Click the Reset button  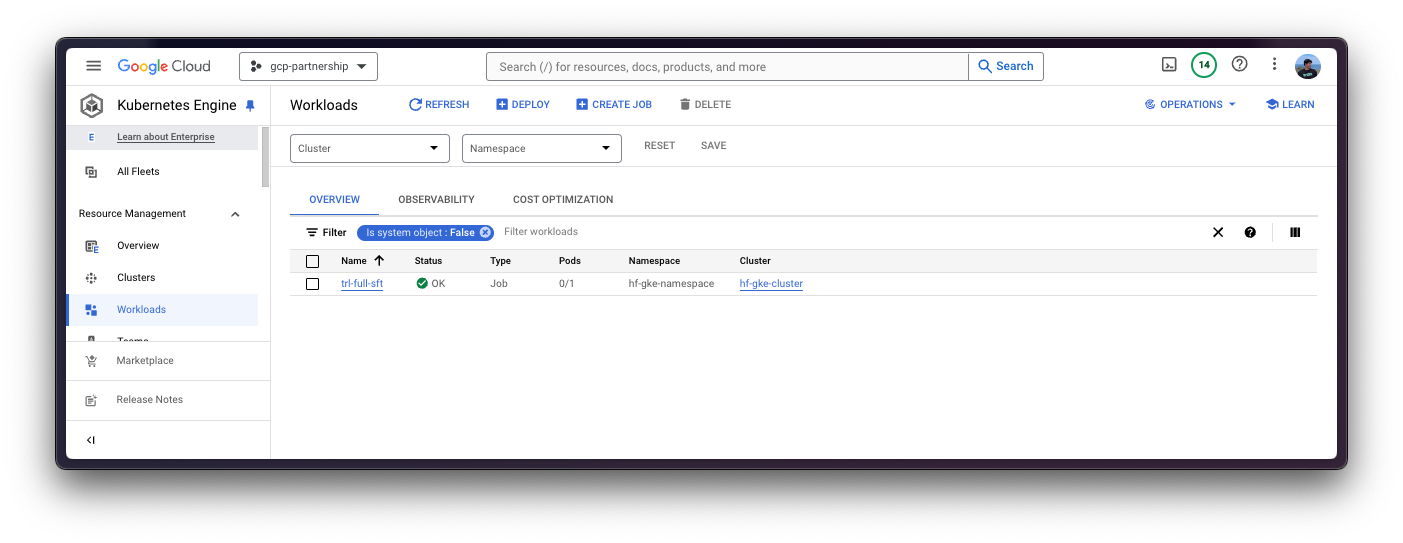coord(659,146)
